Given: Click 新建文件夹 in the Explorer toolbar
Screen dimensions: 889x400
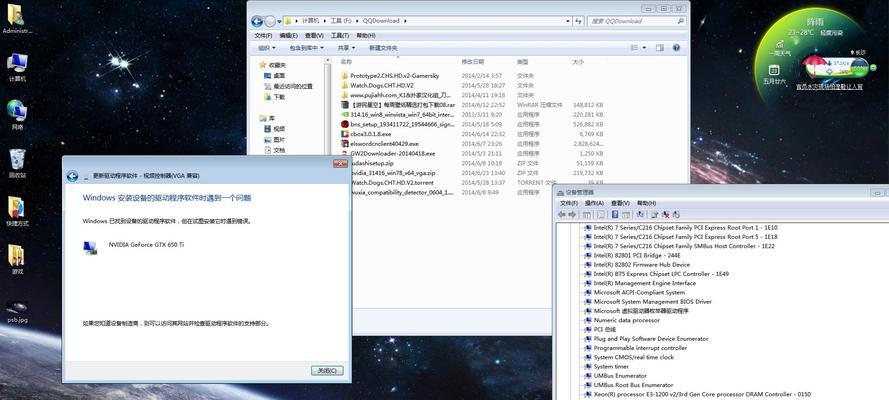Looking at the screenshot, I should click(383, 48).
